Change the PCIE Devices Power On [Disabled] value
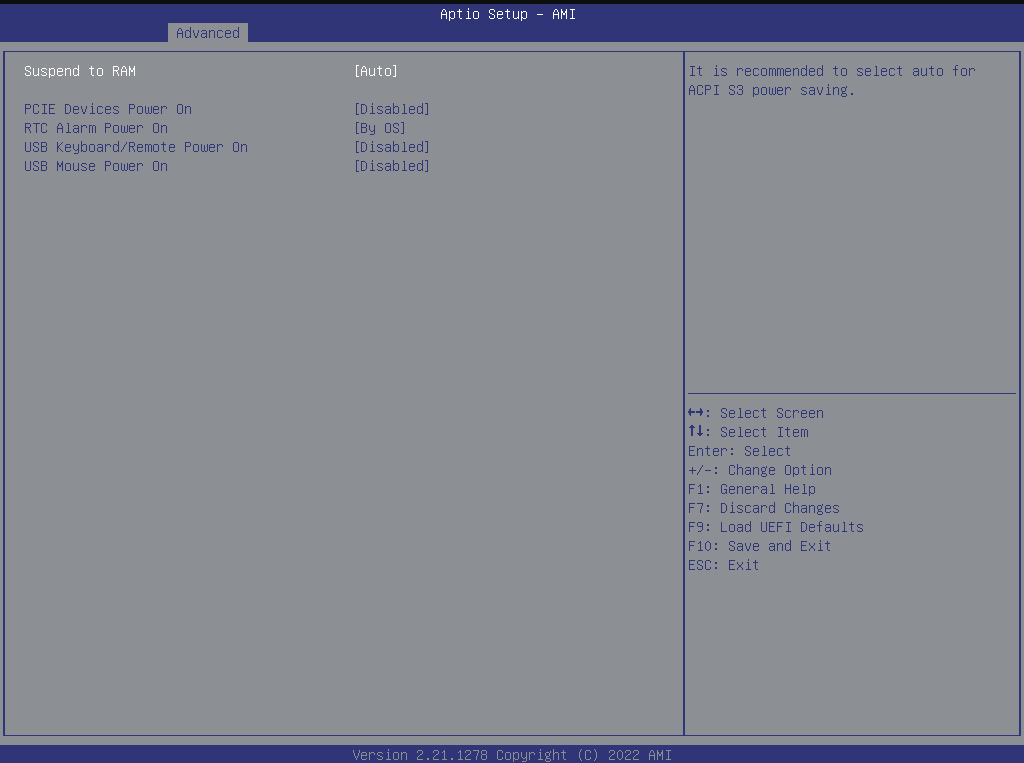Screen dimensions: 1024x763 coord(392,109)
